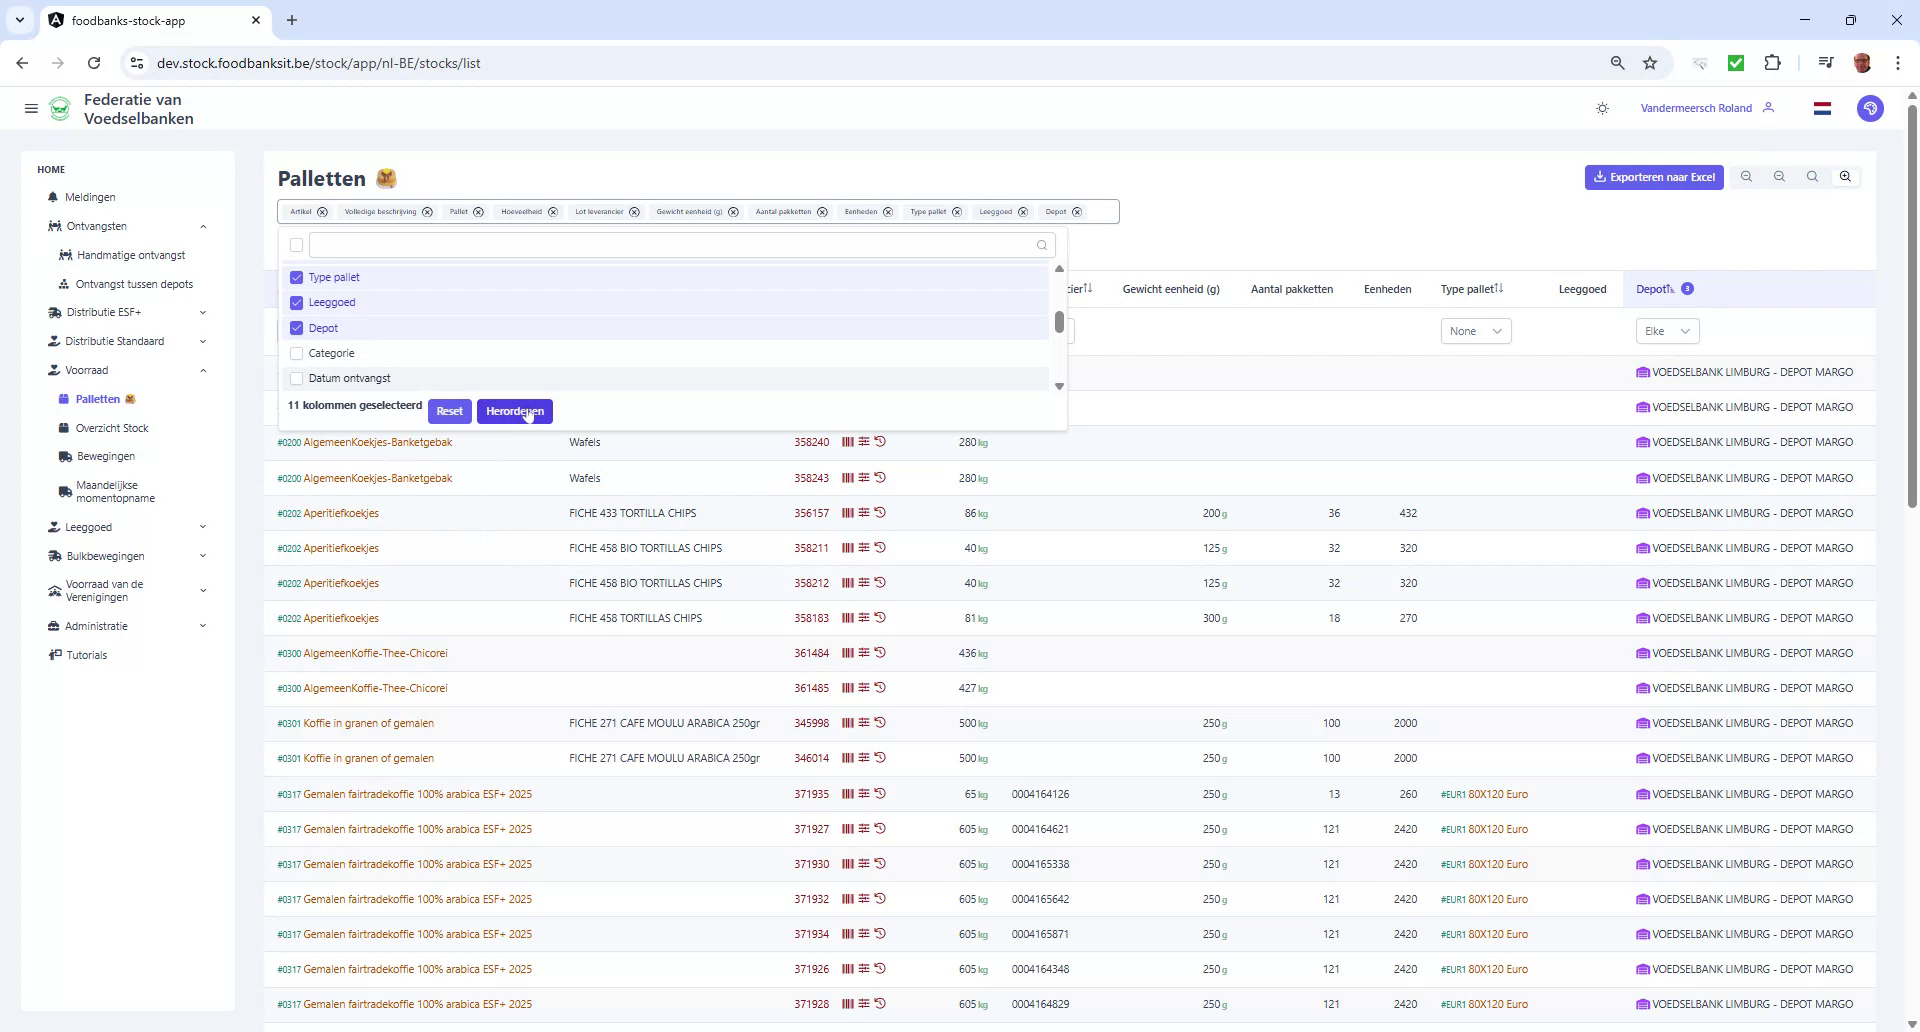Image resolution: width=1920 pixels, height=1032 pixels.
Task: Open the None dropdown under Type pallet
Action: point(1474,331)
